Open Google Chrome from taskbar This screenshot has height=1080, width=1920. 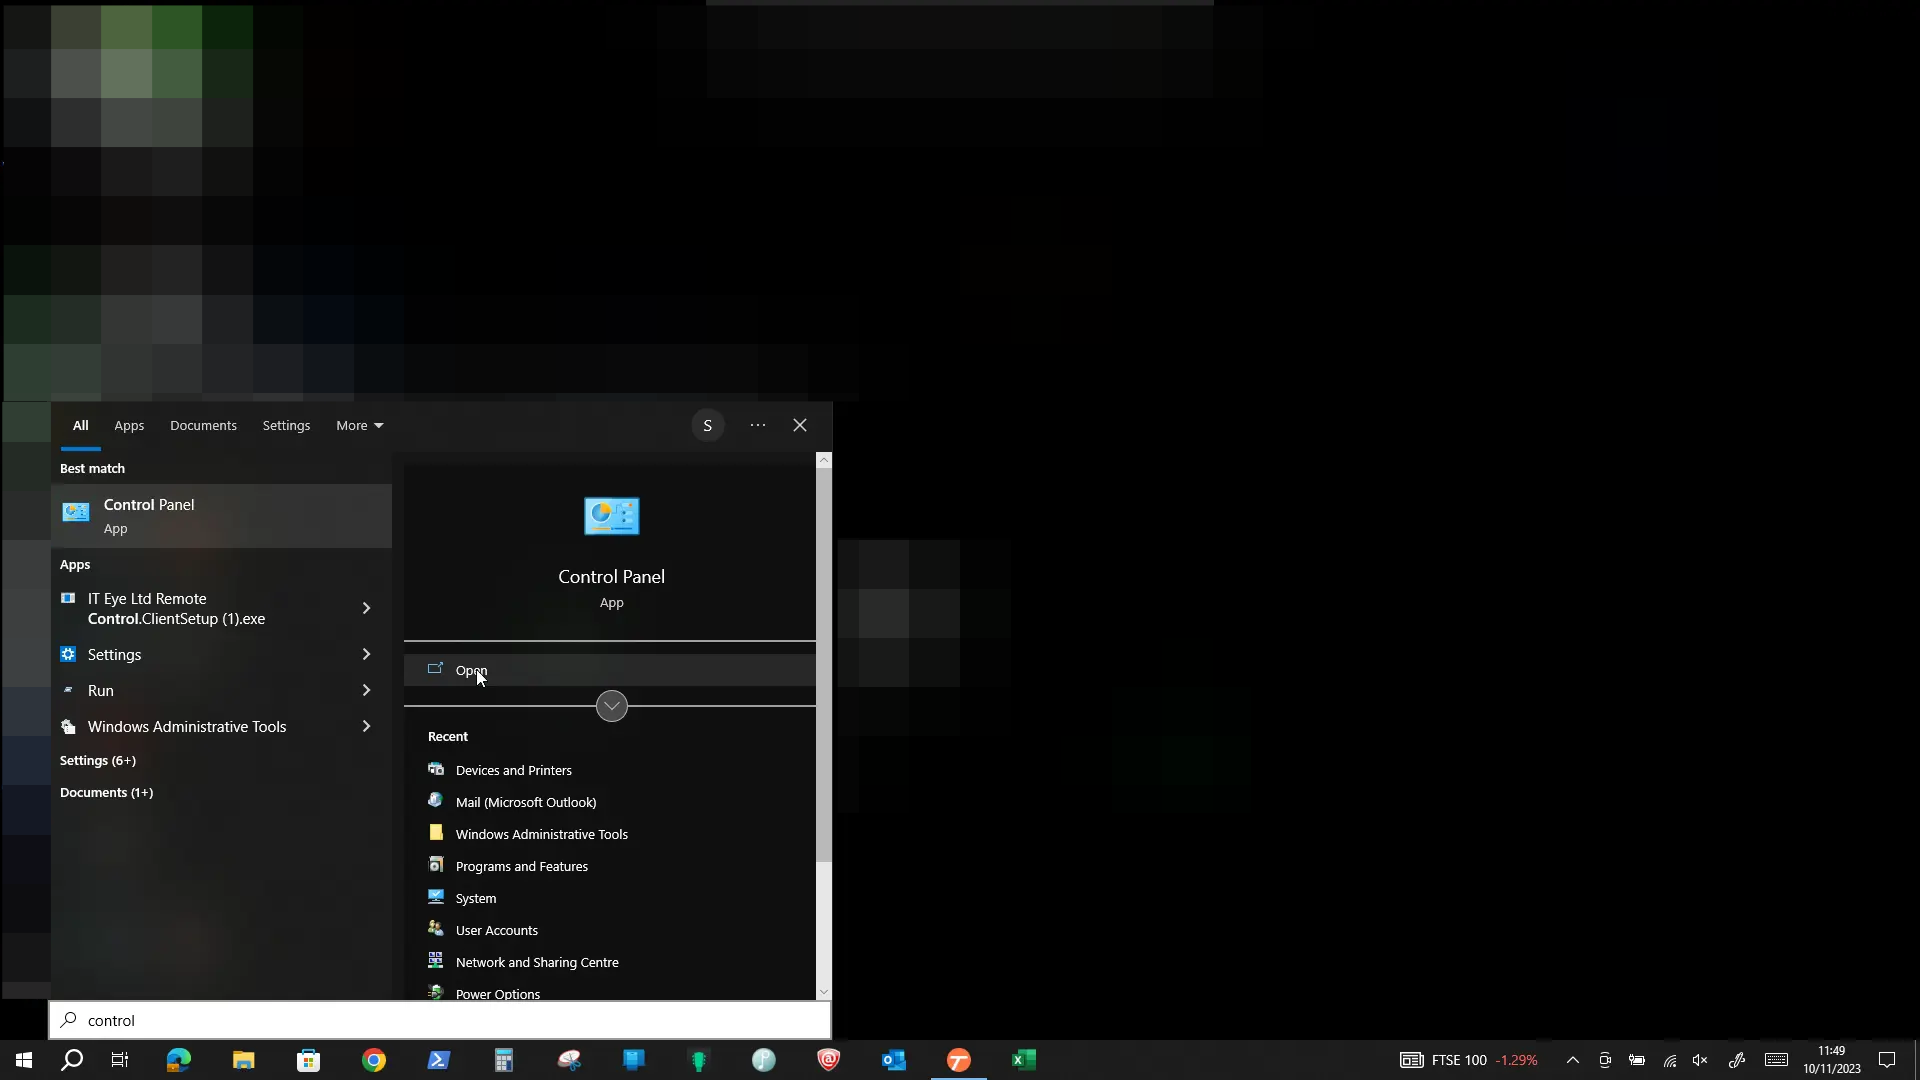tap(374, 1060)
